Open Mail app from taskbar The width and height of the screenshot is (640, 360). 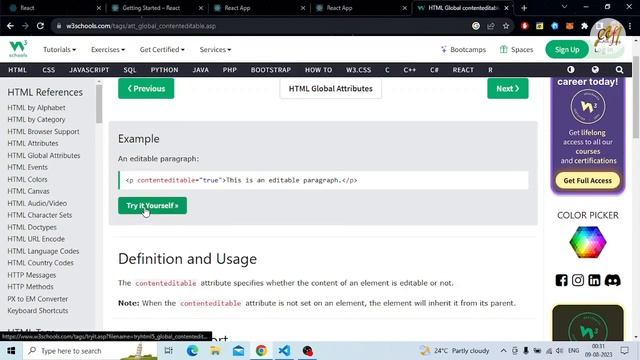pyautogui.click(x=238, y=351)
